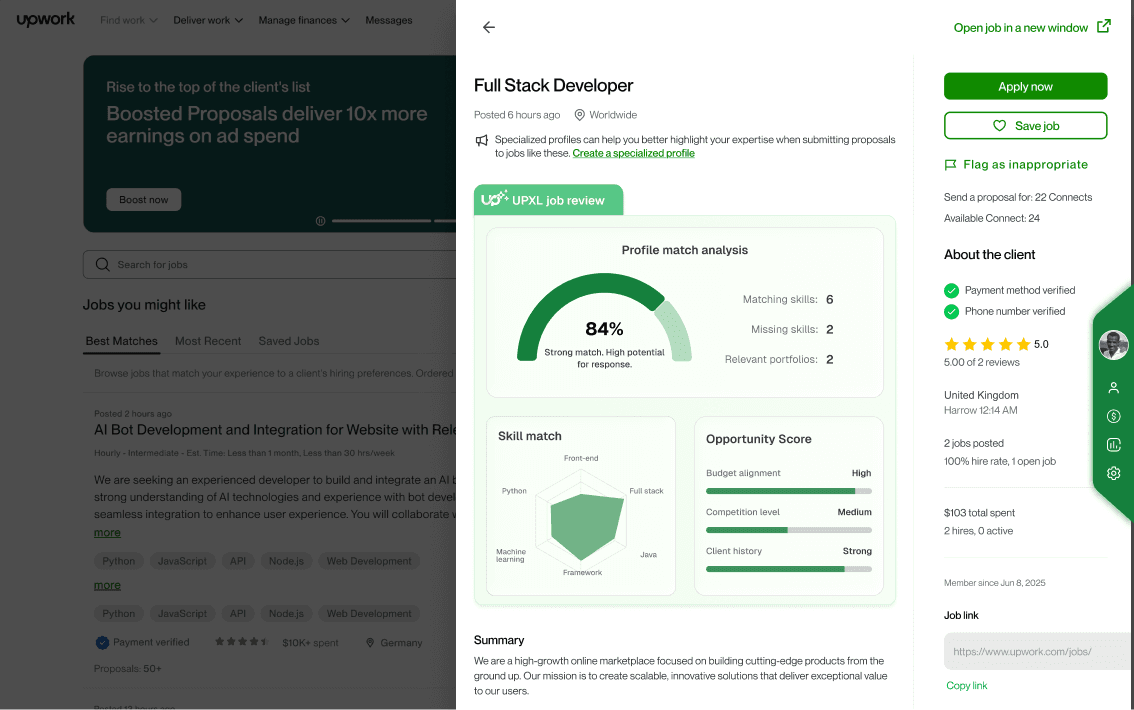Select the UPXL job review tab

tap(548, 200)
